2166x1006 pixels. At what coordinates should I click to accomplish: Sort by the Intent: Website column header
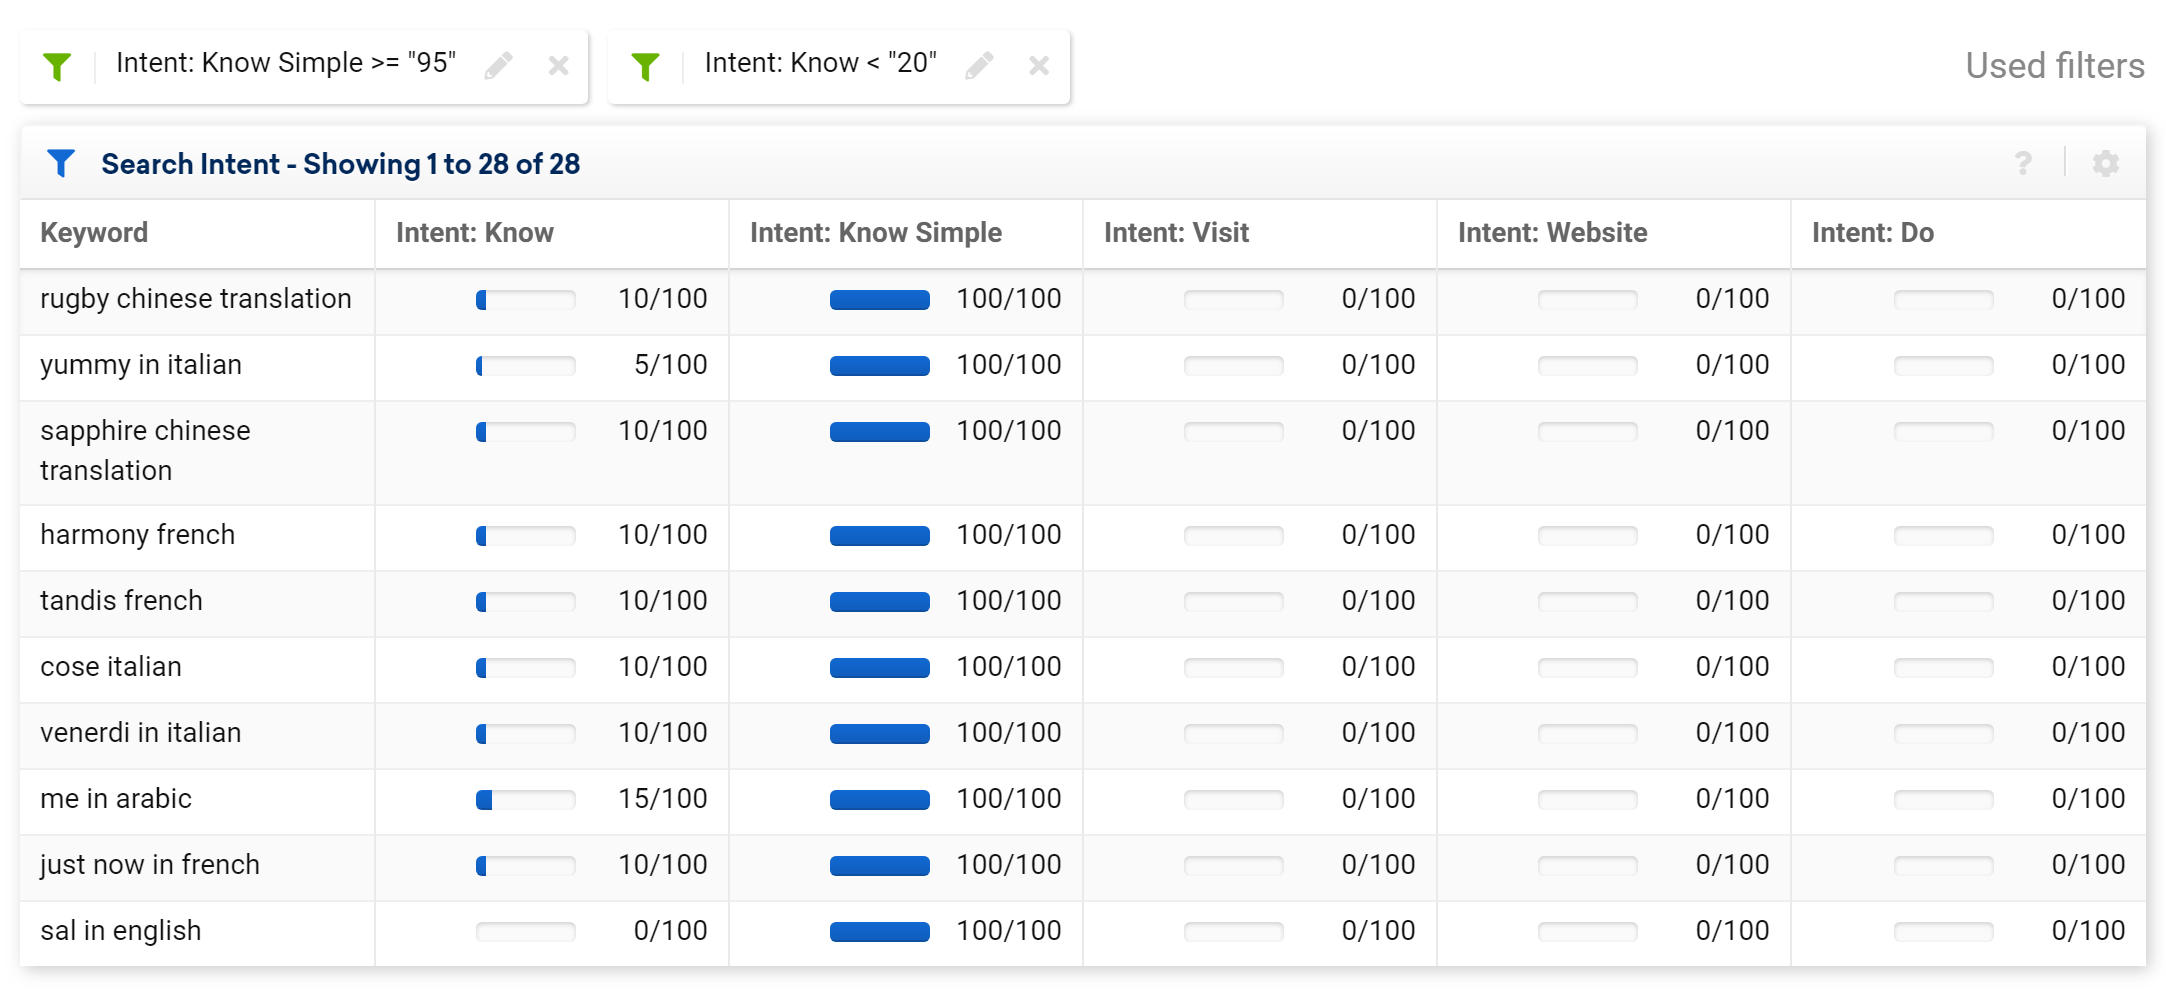pyautogui.click(x=1553, y=233)
